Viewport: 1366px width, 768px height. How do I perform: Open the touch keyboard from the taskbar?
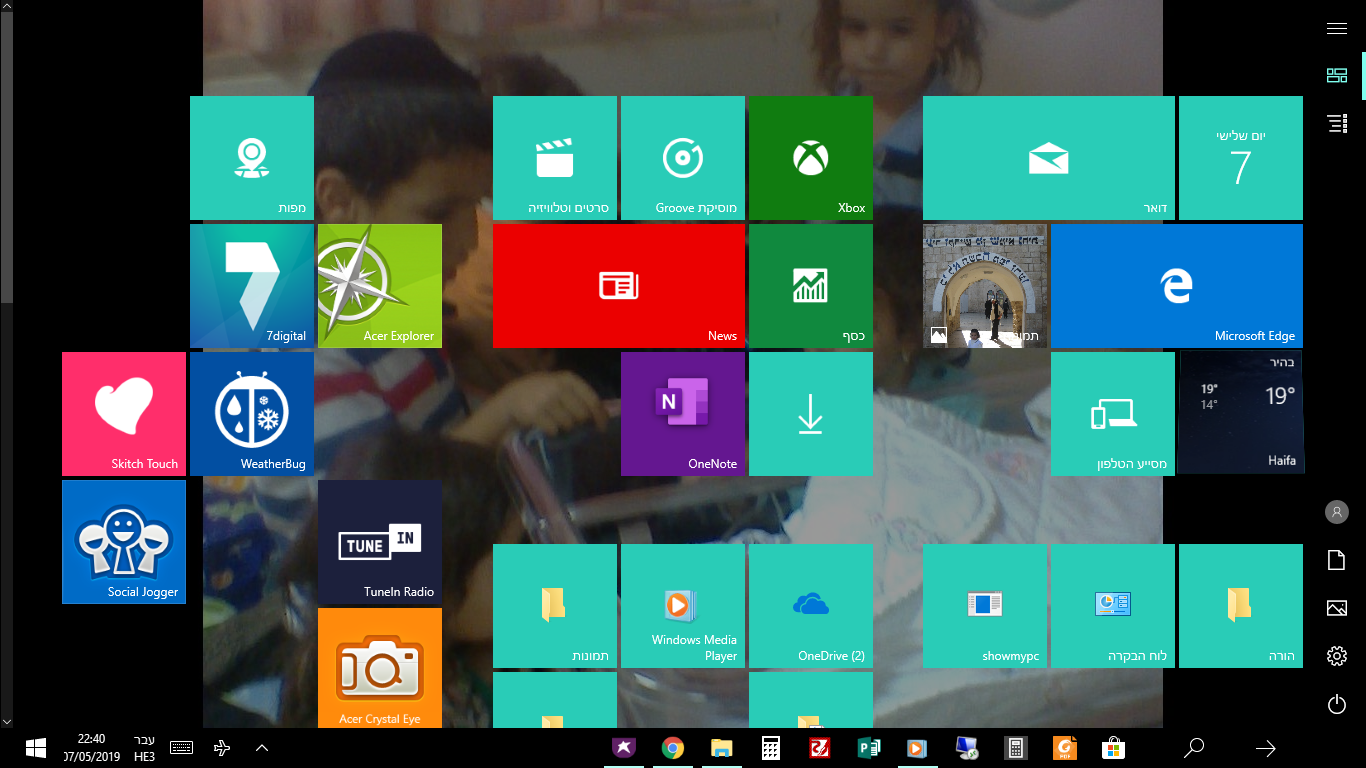coord(181,748)
